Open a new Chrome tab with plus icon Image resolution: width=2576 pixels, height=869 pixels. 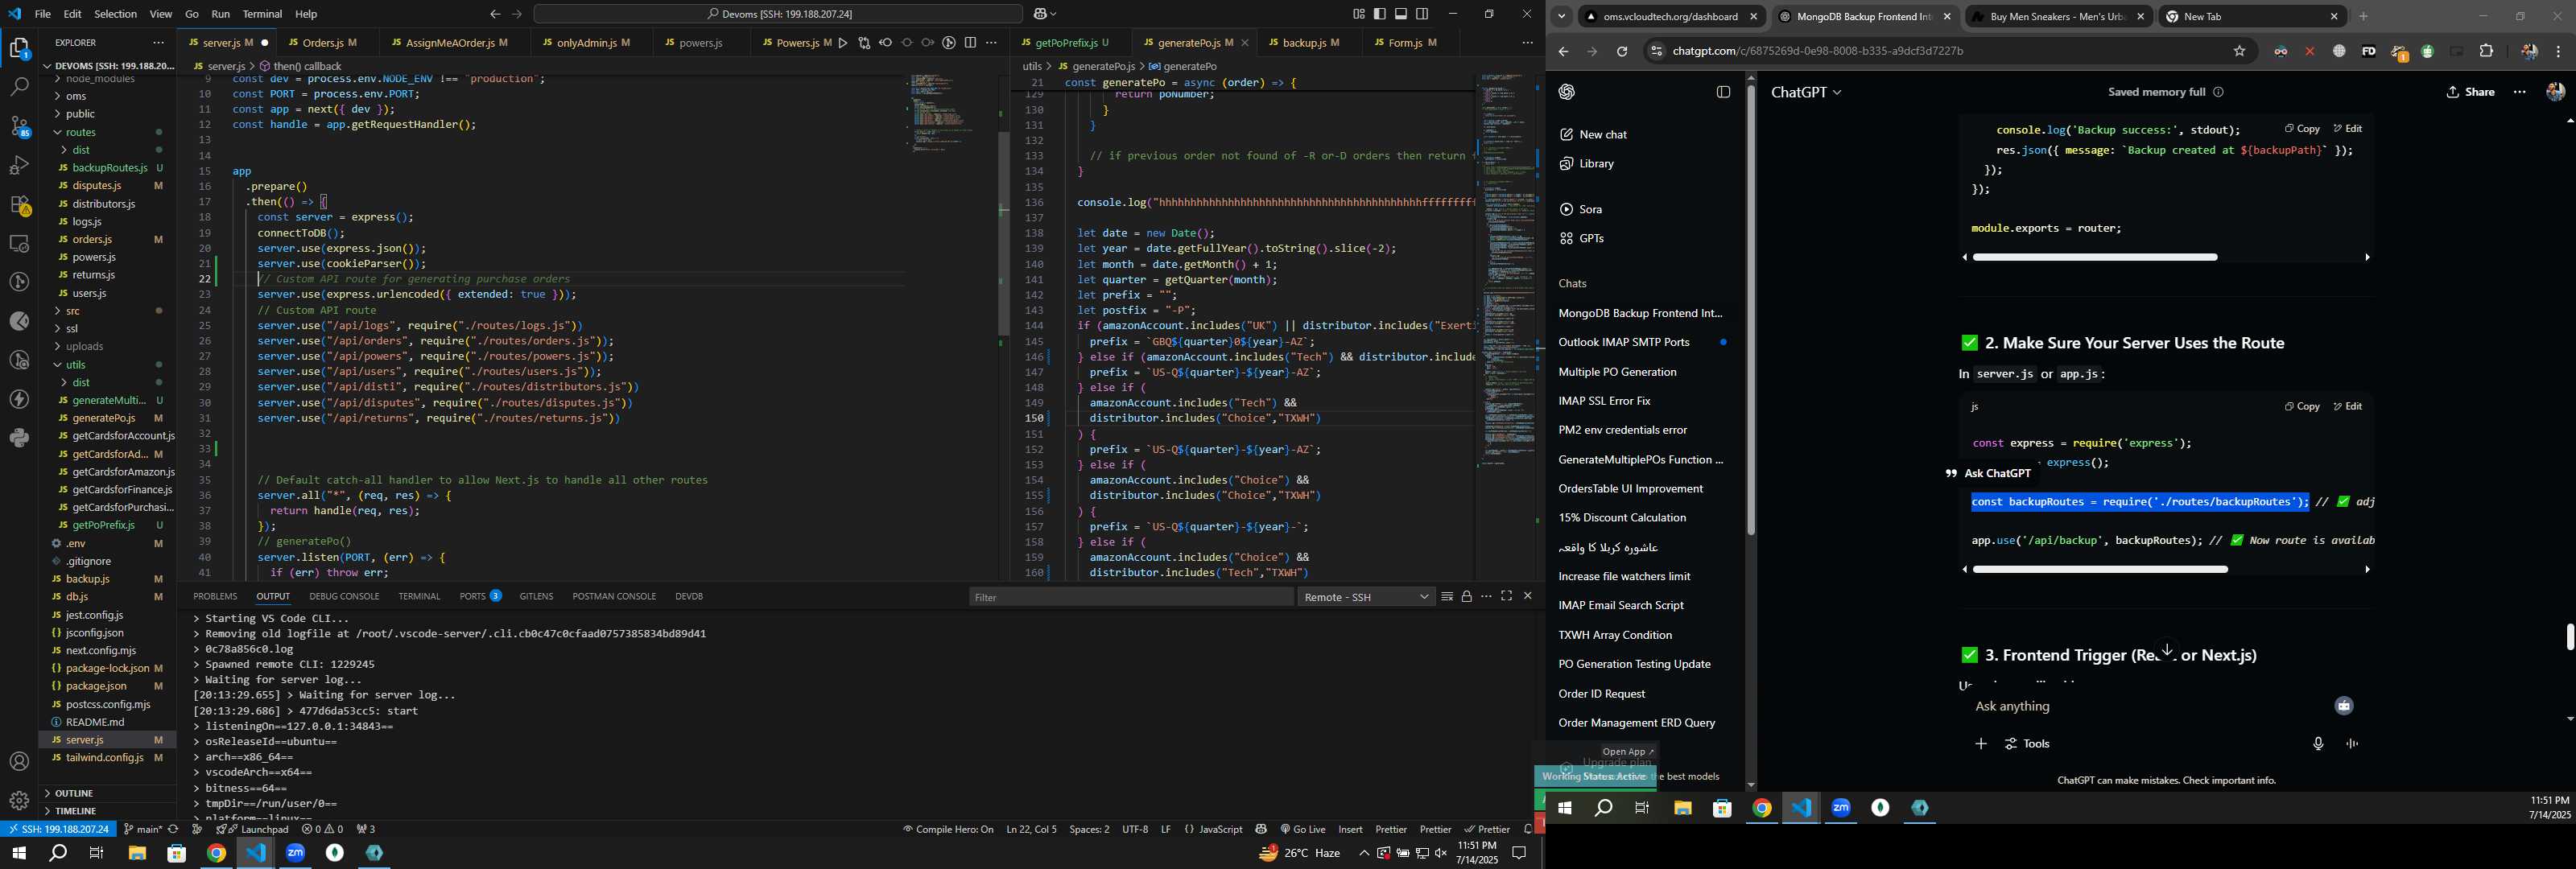click(x=2364, y=17)
